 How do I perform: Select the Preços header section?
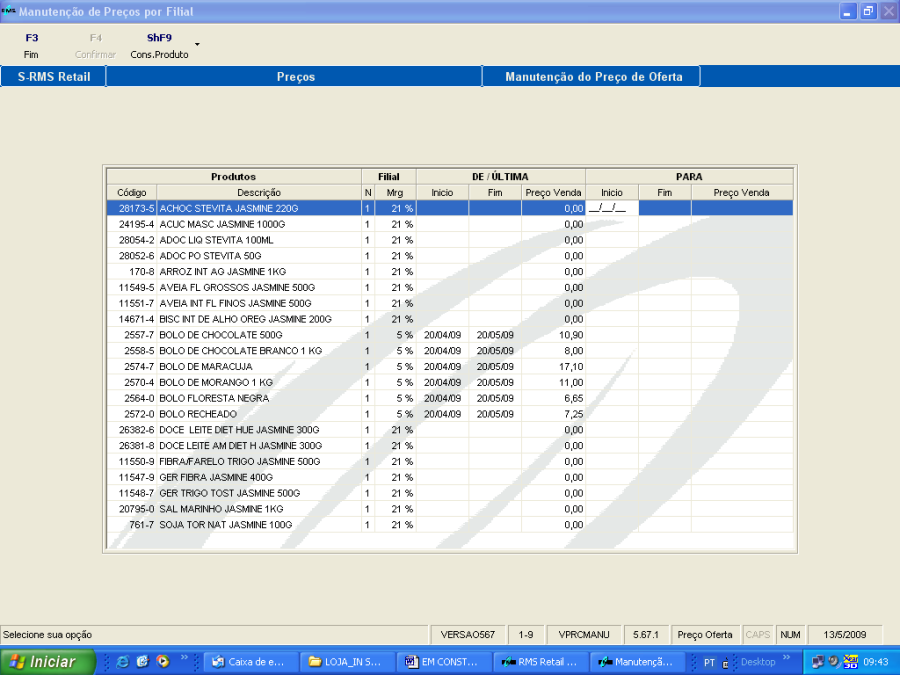(295, 77)
